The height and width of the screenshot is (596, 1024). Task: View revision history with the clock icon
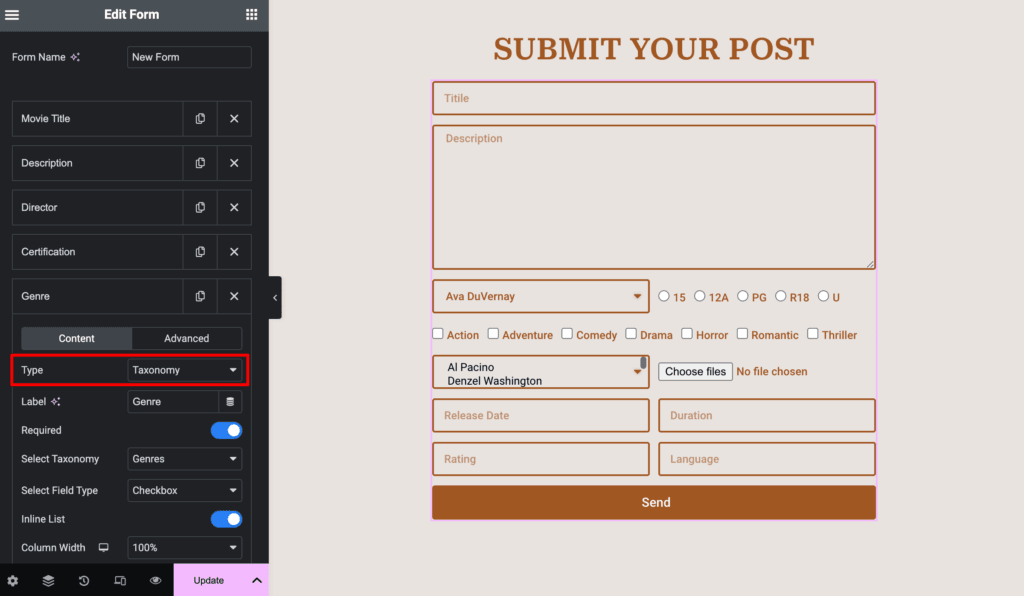pyautogui.click(x=83, y=580)
